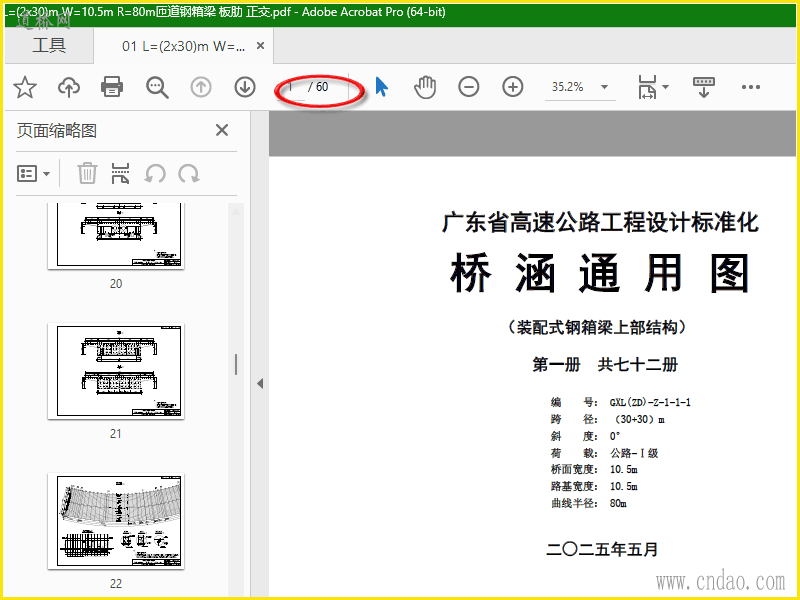The width and height of the screenshot is (800, 600).
Task: Click the 页面缩略图 panel title
Action: [57, 131]
